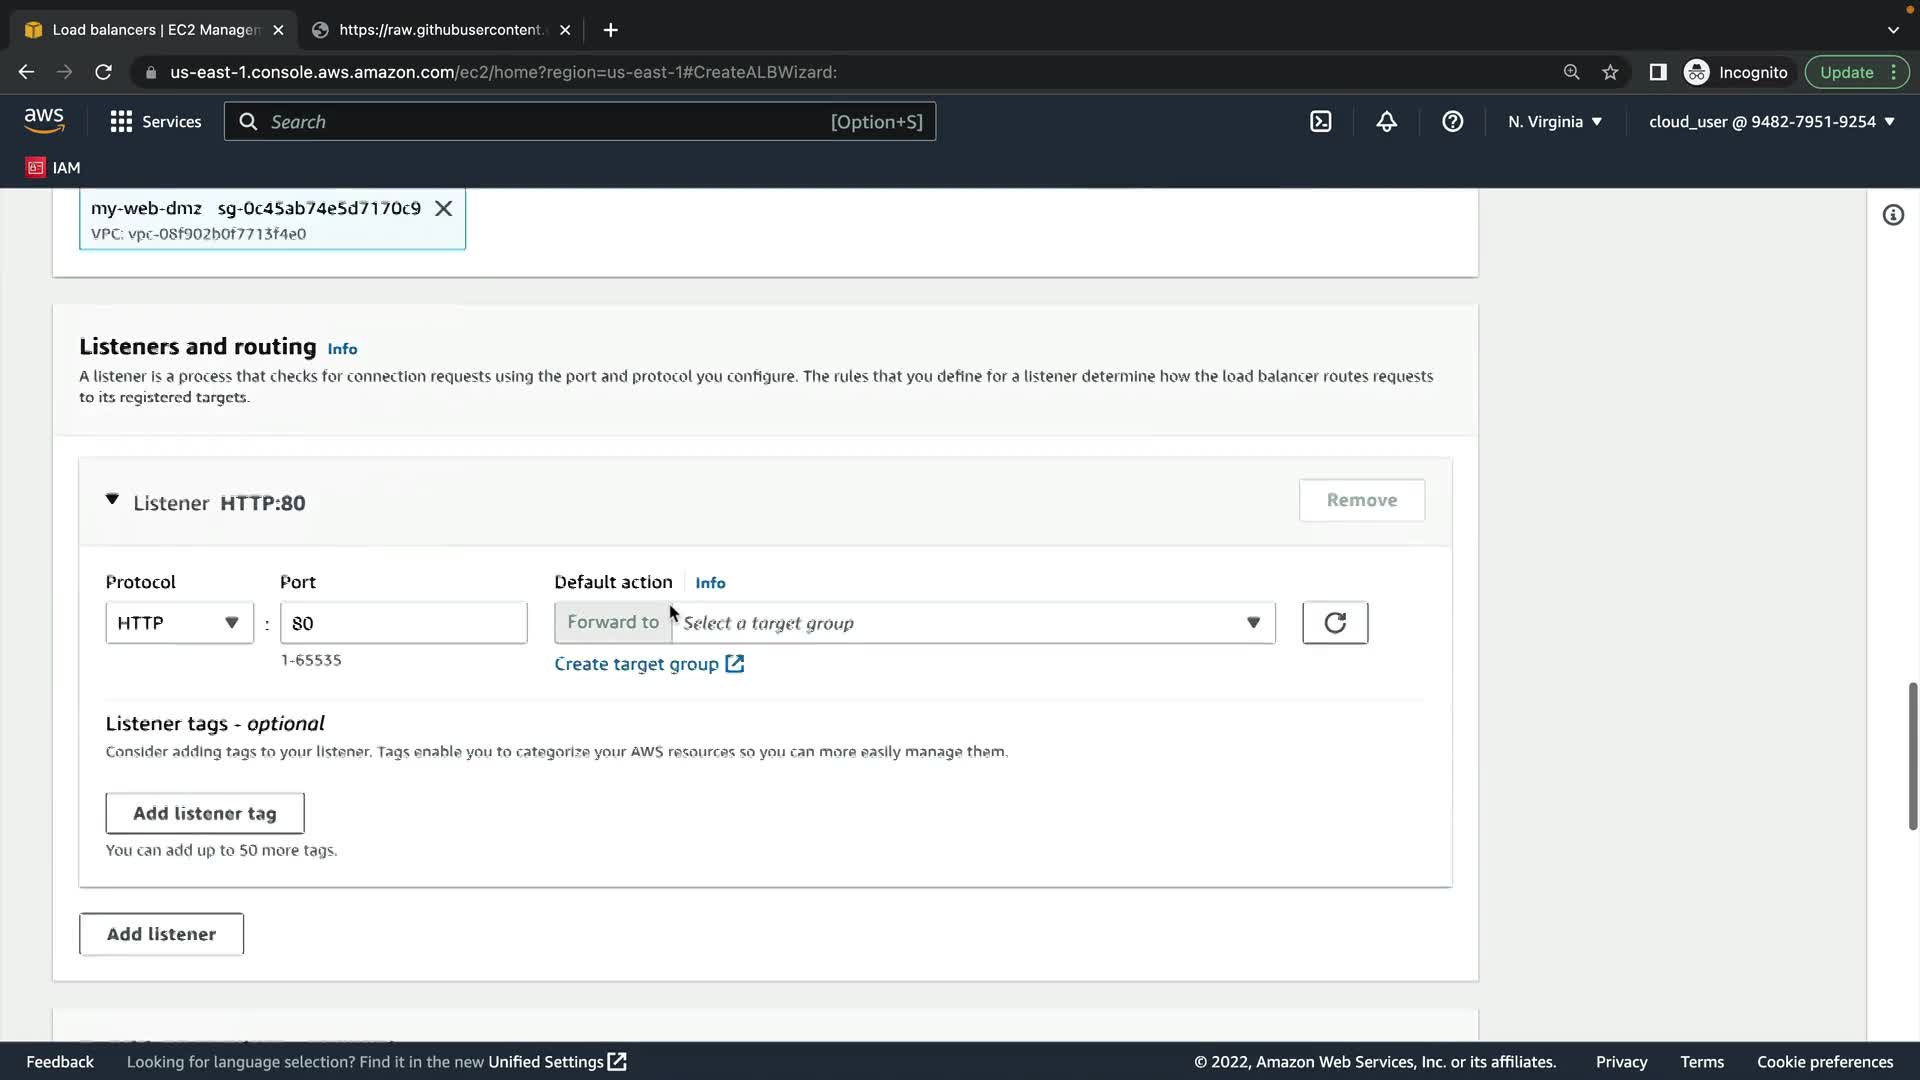Click the help question mark icon
The width and height of the screenshot is (1920, 1080).
click(1452, 122)
